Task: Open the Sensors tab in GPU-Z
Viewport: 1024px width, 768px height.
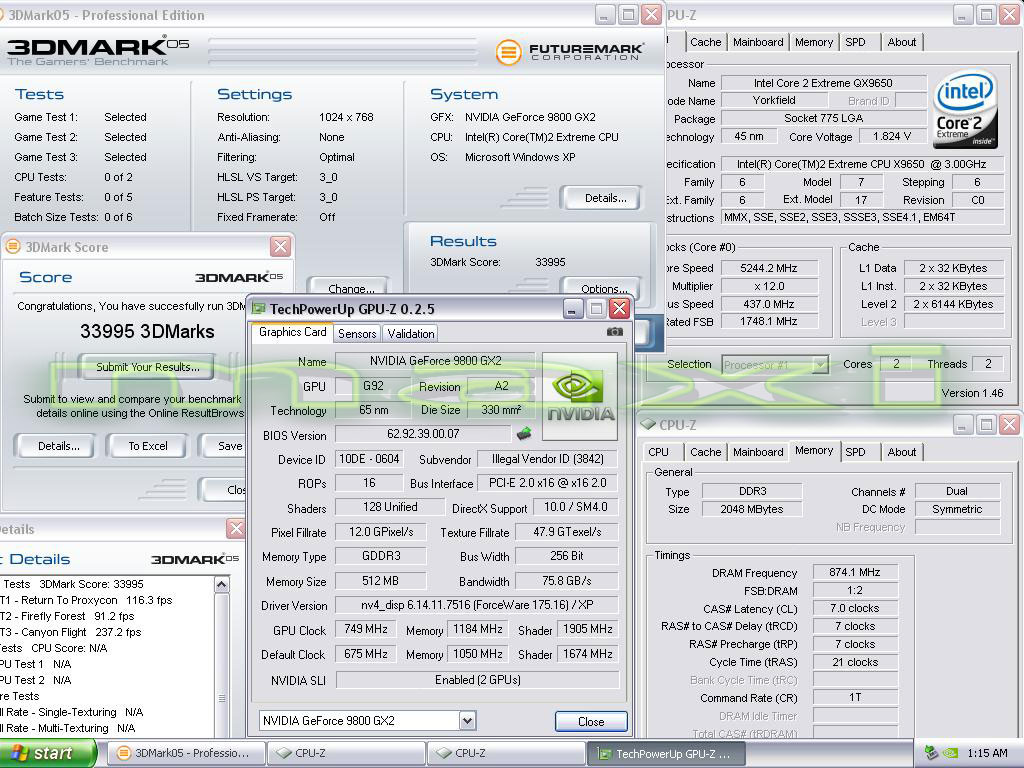Action: click(357, 333)
